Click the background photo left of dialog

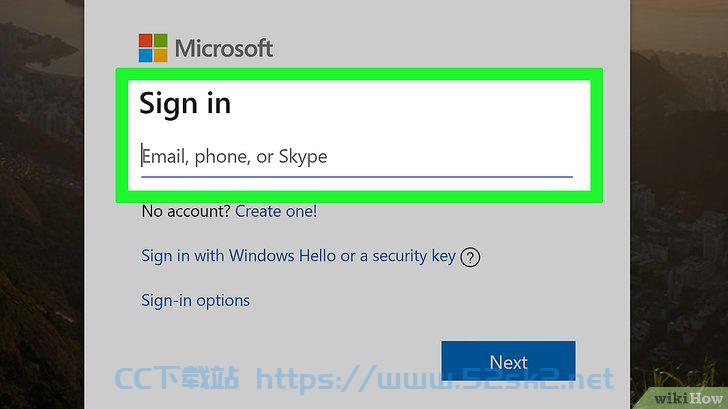pos(42,204)
